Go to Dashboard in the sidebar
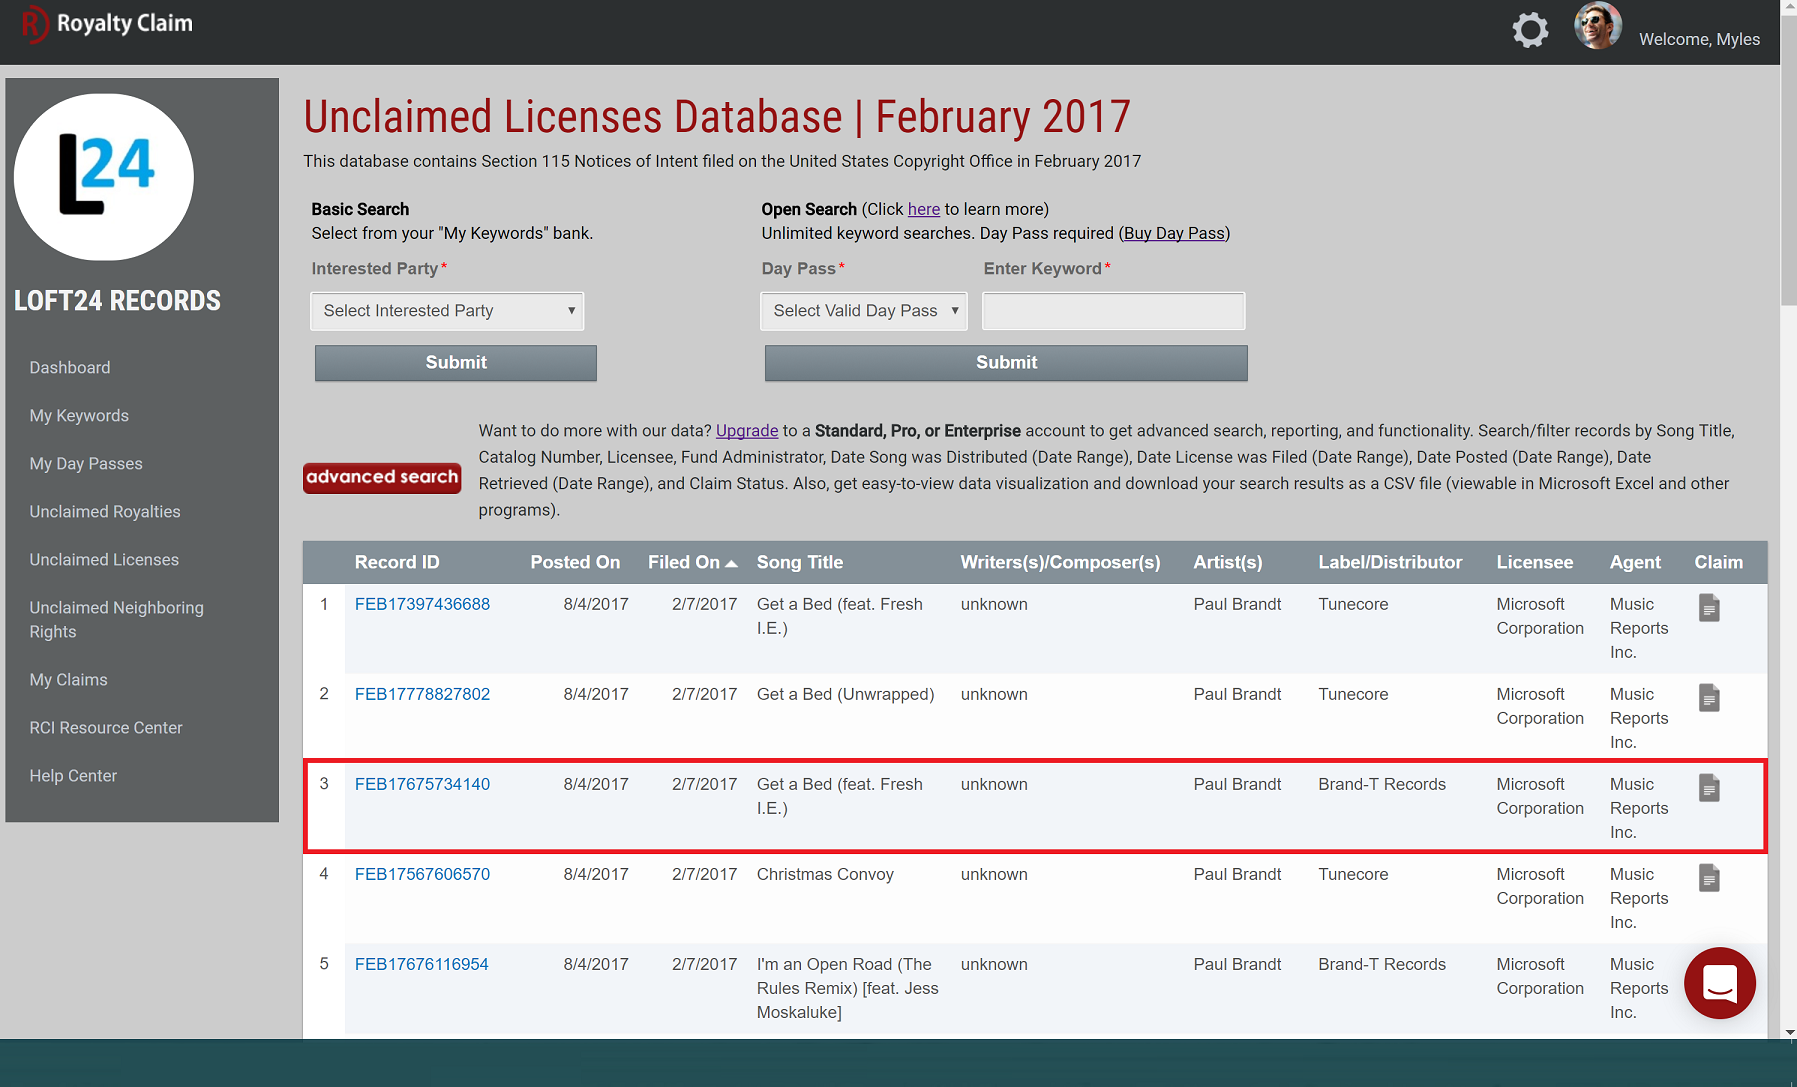This screenshot has width=1797, height=1087. (70, 368)
